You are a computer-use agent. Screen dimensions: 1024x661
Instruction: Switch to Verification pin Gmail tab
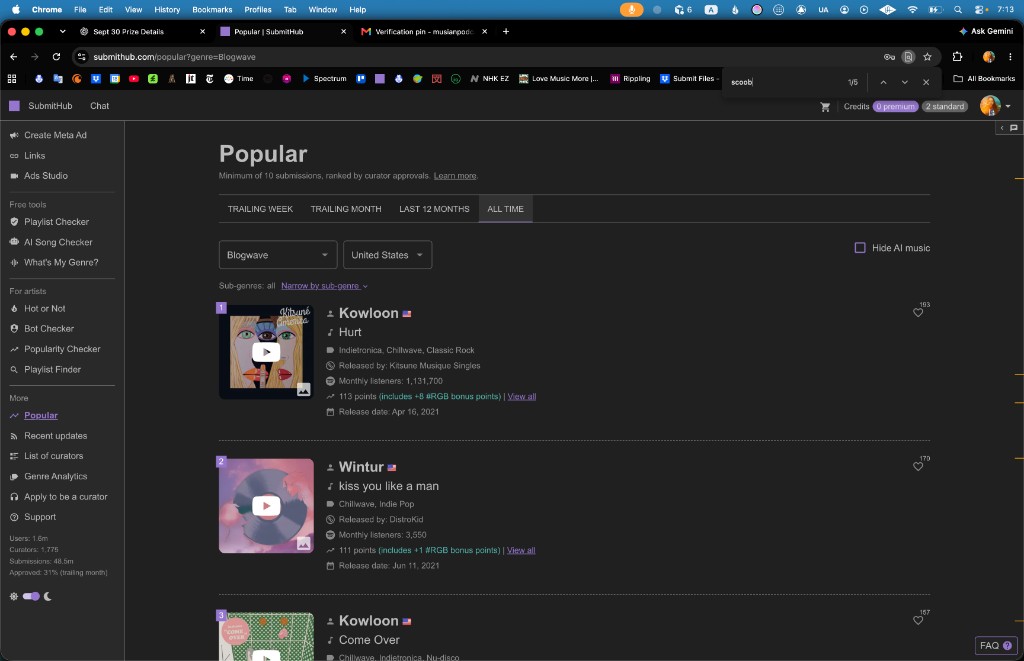point(424,31)
